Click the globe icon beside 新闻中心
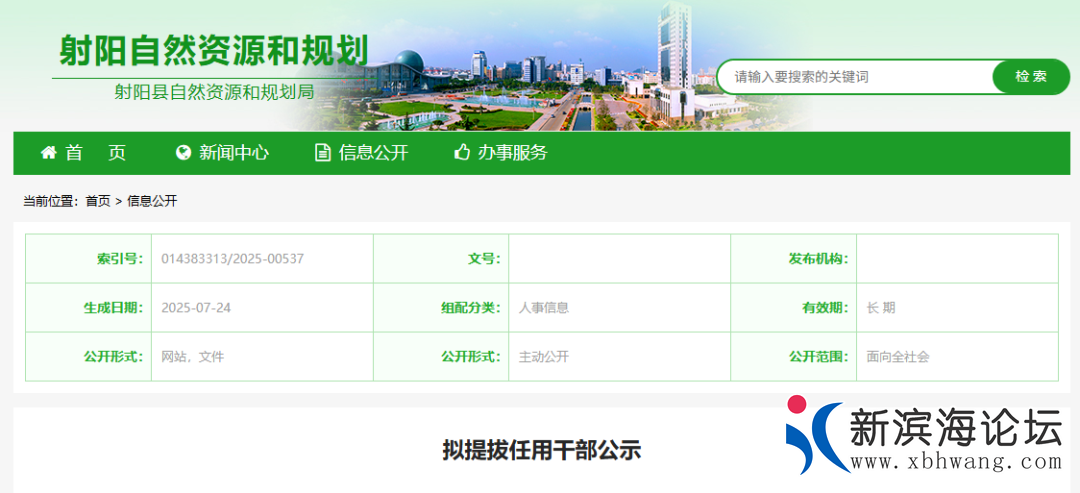The width and height of the screenshot is (1080, 493). coord(183,153)
